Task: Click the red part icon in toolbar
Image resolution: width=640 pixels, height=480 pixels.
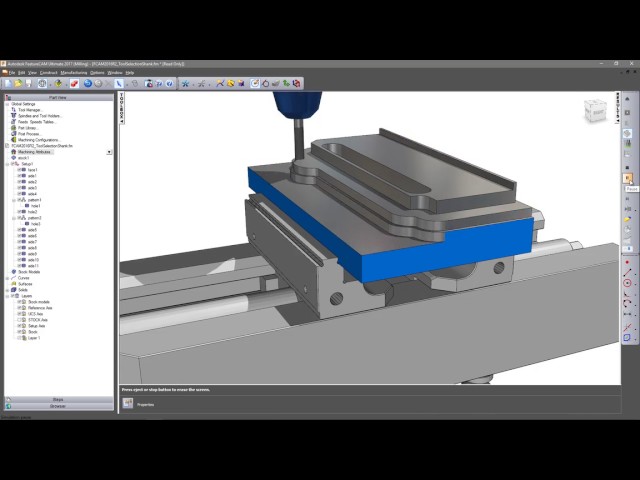Action: (x=74, y=83)
